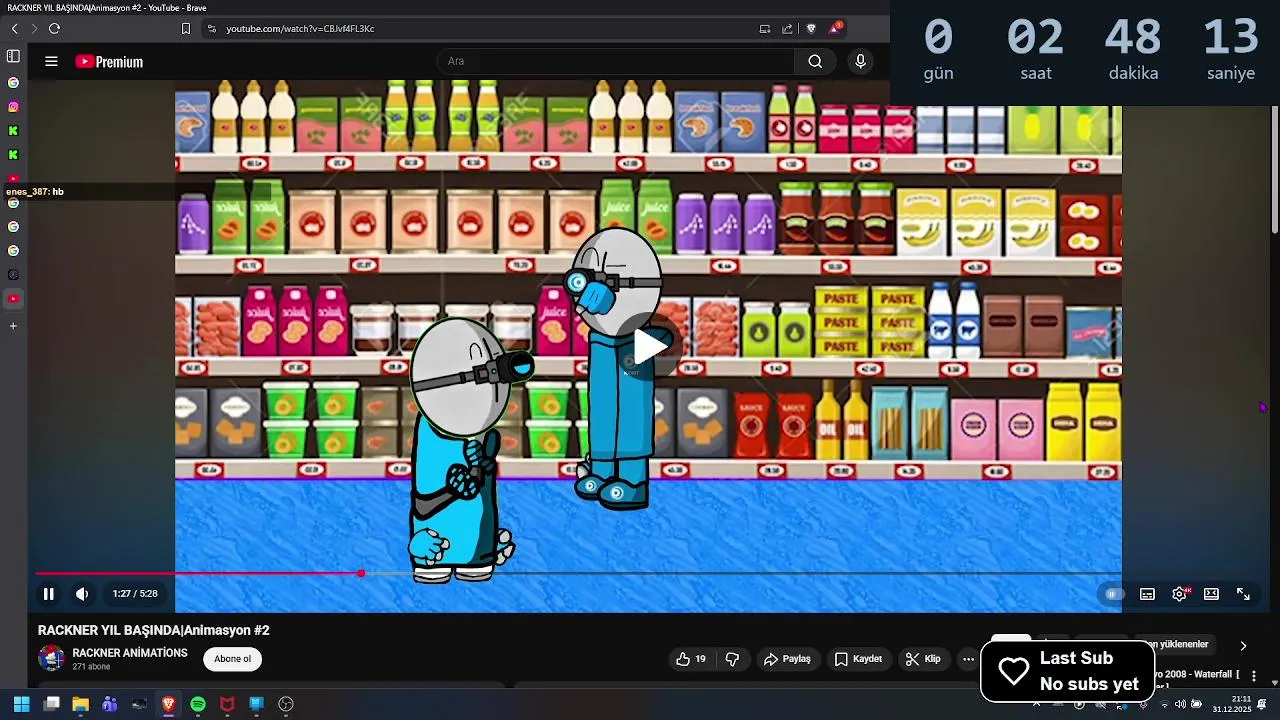
Task: Open McAfee red shield taskbar icon
Action: coord(227,704)
